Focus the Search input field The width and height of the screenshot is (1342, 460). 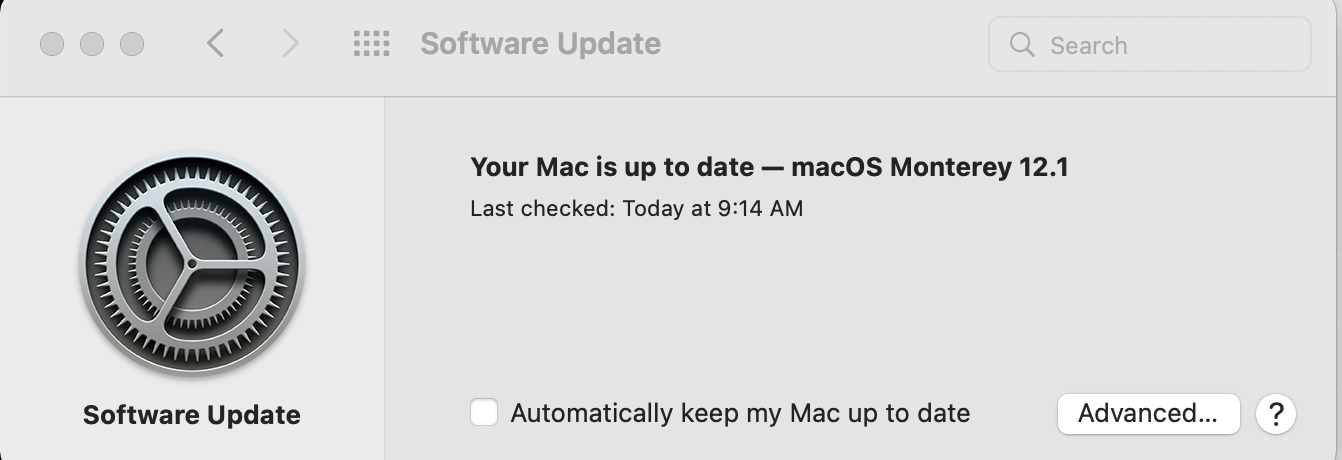coord(1149,45)
